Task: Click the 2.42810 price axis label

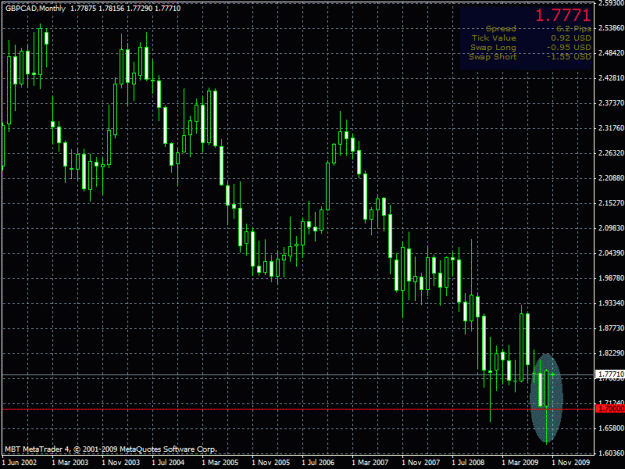Action: (x=611, y=78)
